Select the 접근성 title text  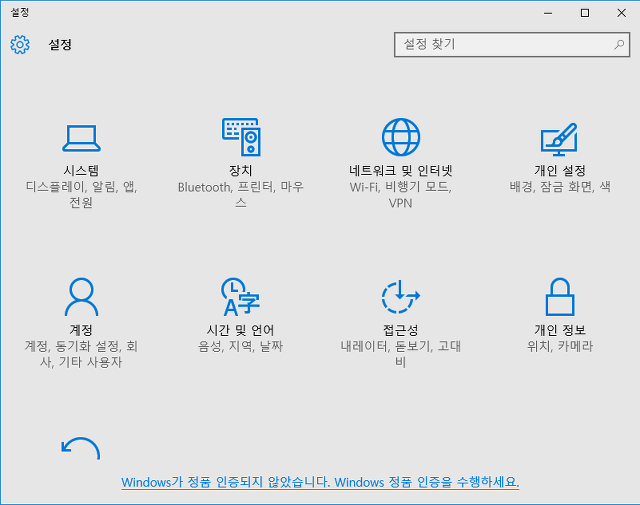400,329
